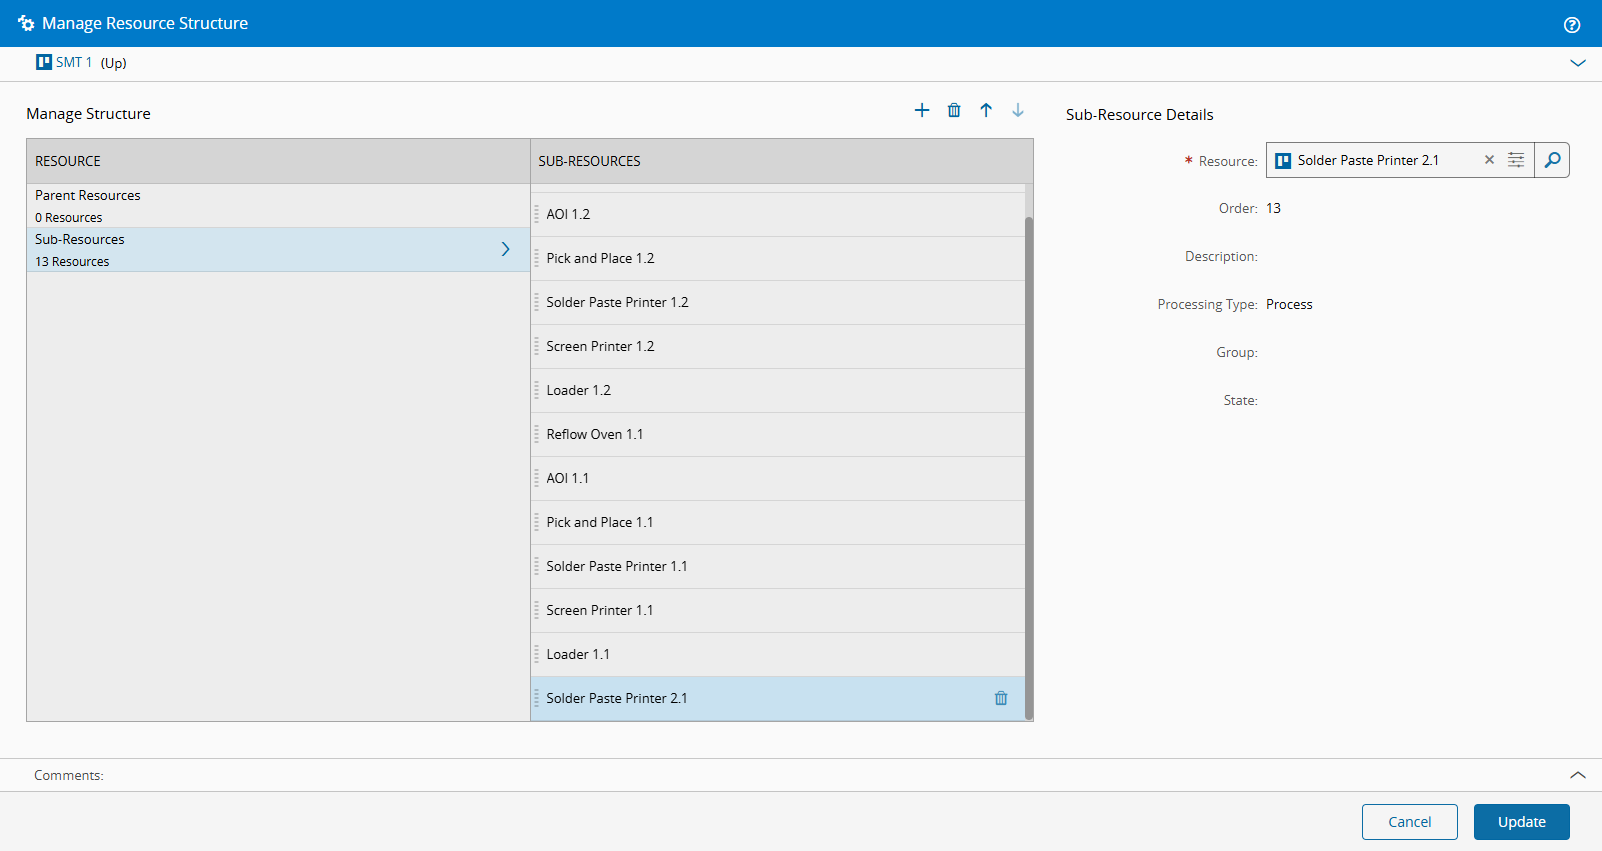
Task: Click drag handle of AOI 1.2 row
Action: pyautogui.click(x=537, y=214)
